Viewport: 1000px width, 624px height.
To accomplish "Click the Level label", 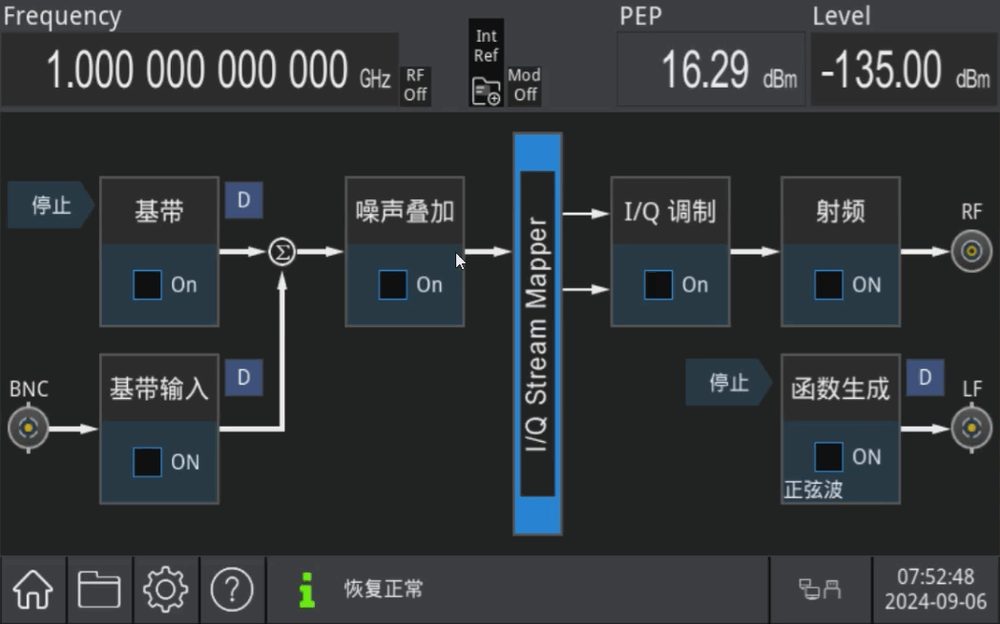I will 841,16.
